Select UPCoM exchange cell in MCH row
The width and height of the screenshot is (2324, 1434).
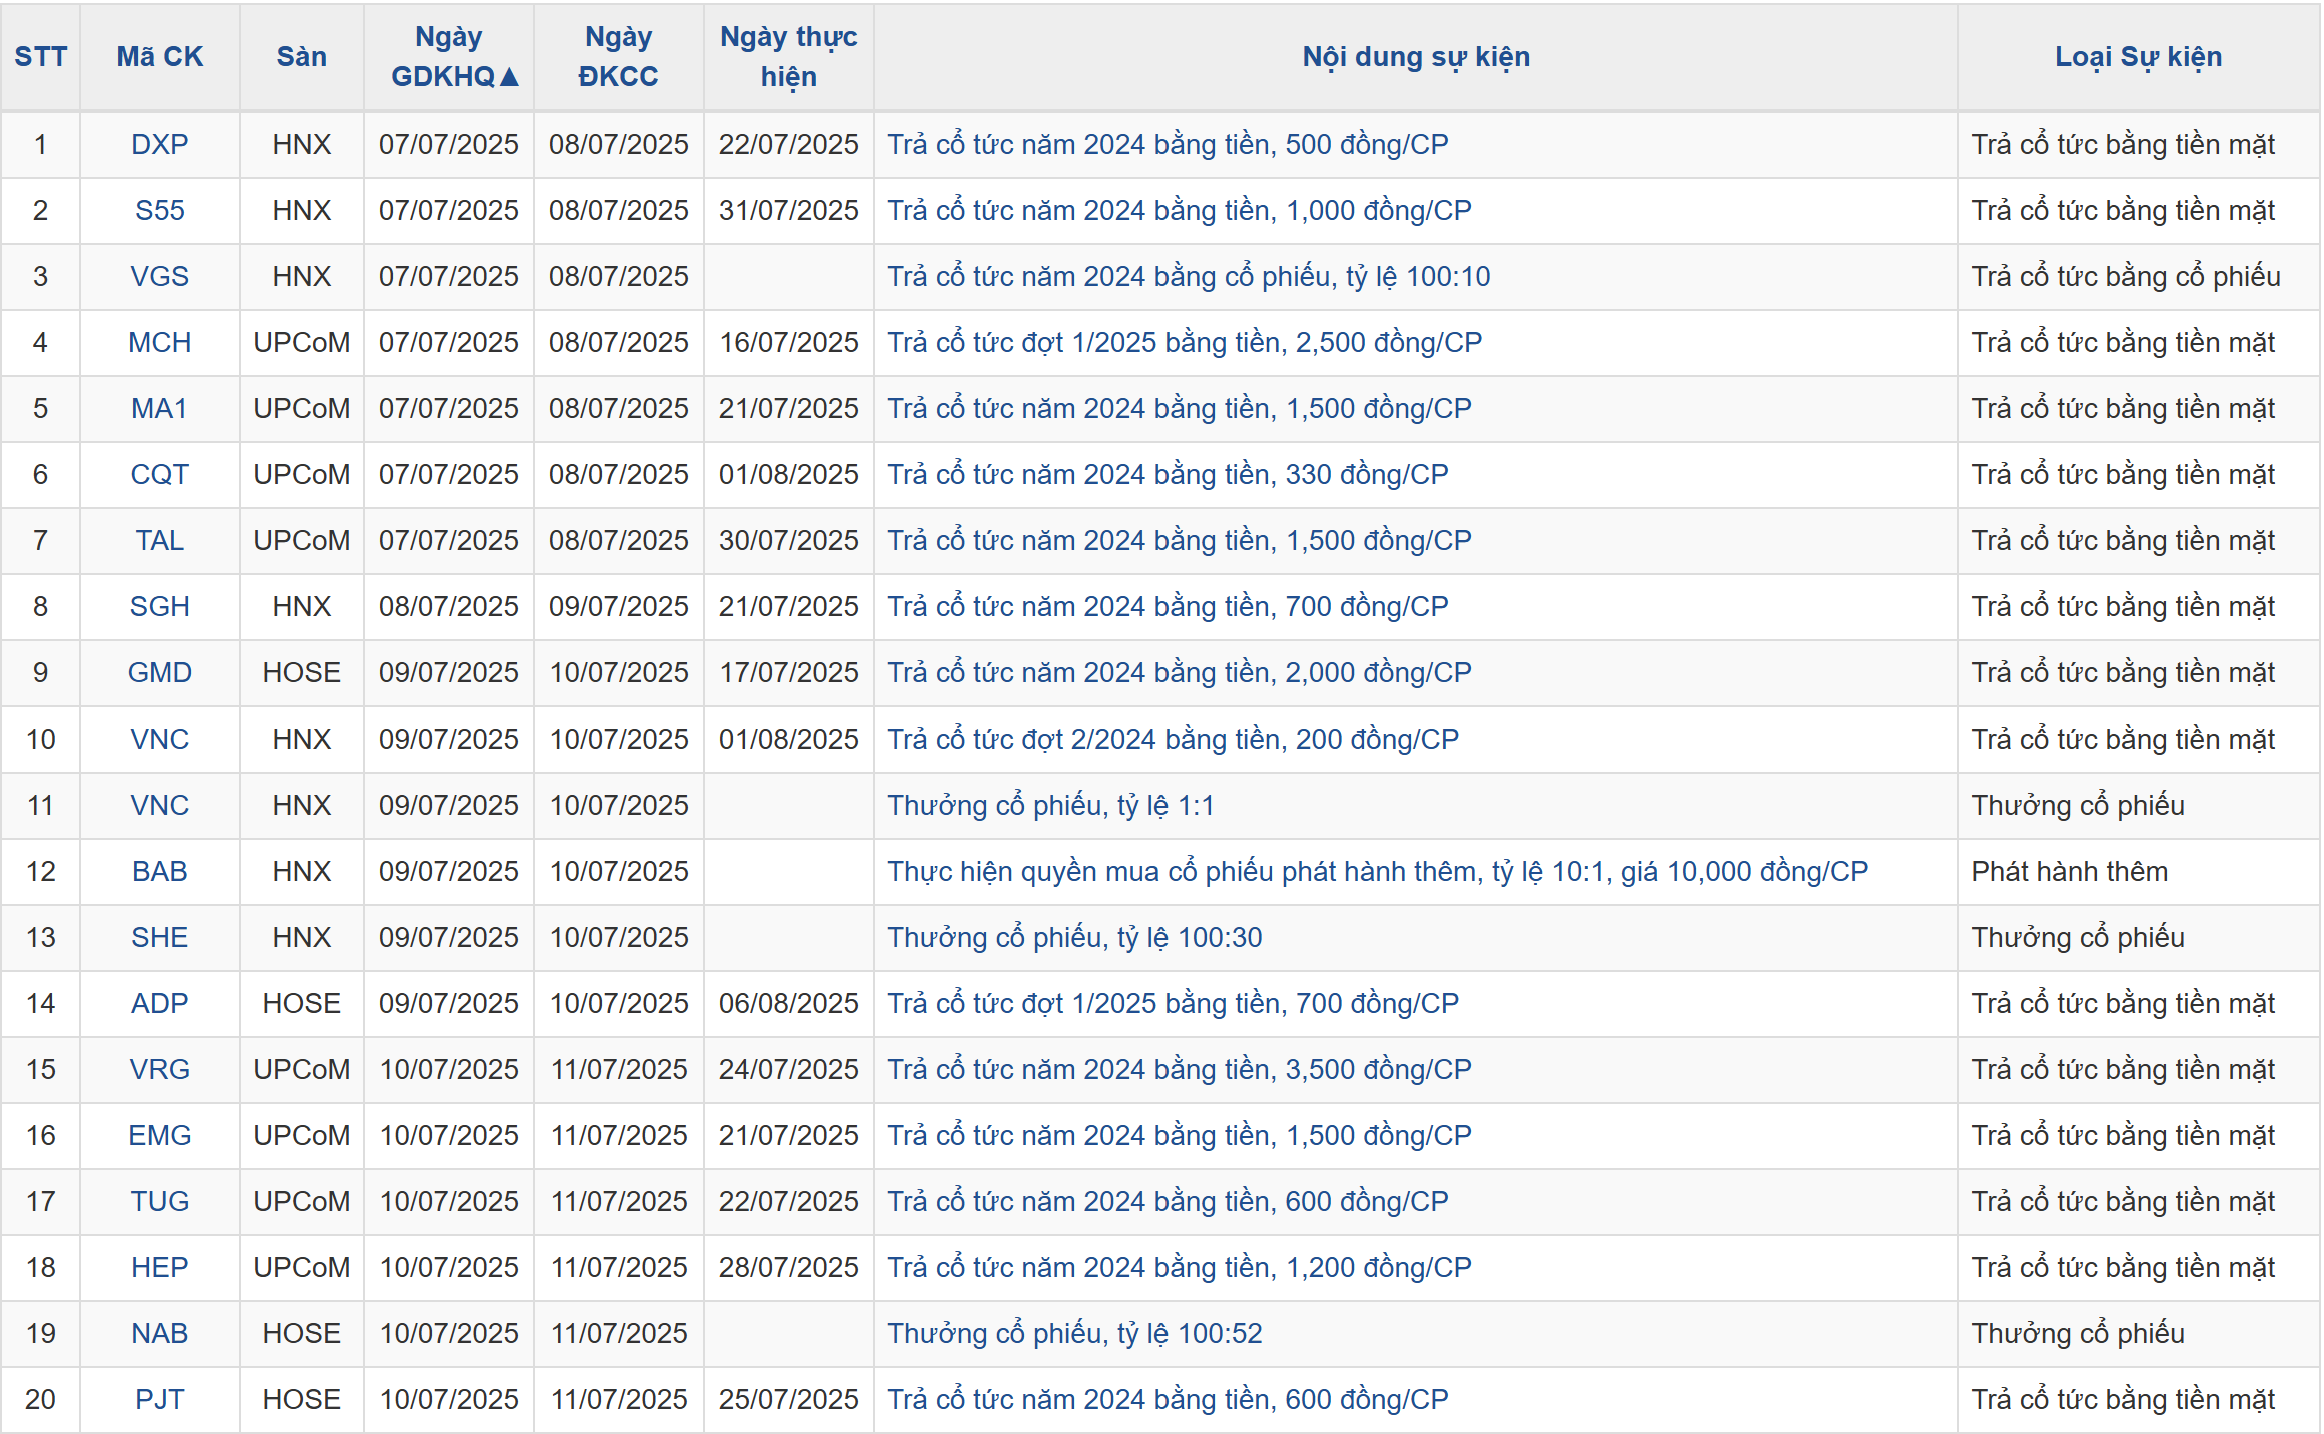pos(302,343)
